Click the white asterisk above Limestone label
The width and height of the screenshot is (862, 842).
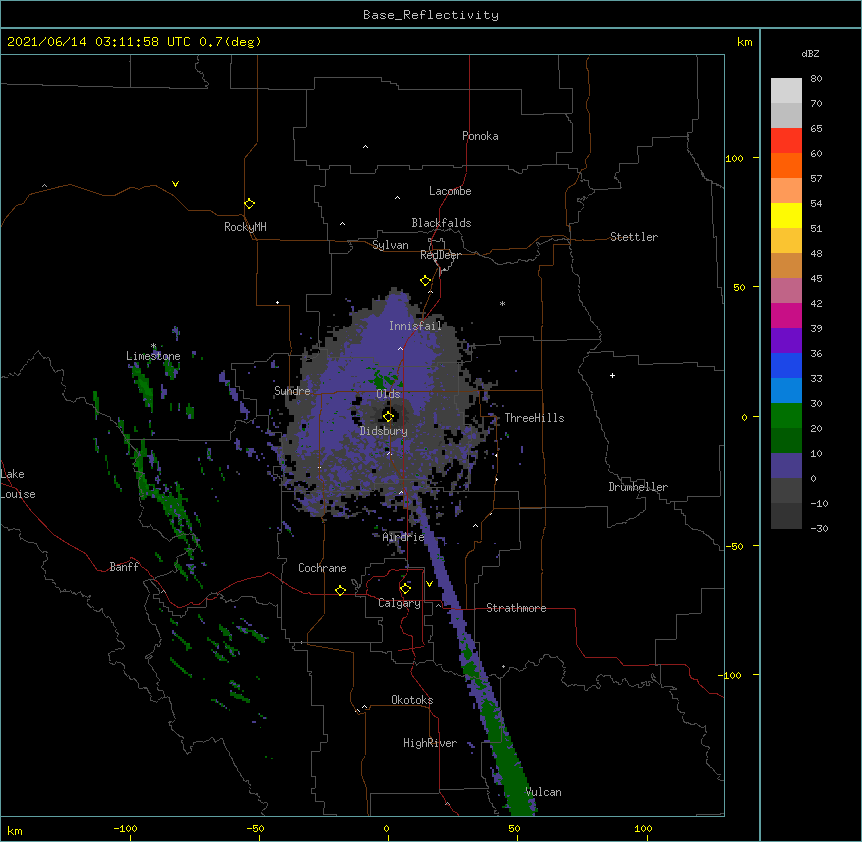pyautogui.click(x=153, y=346)
